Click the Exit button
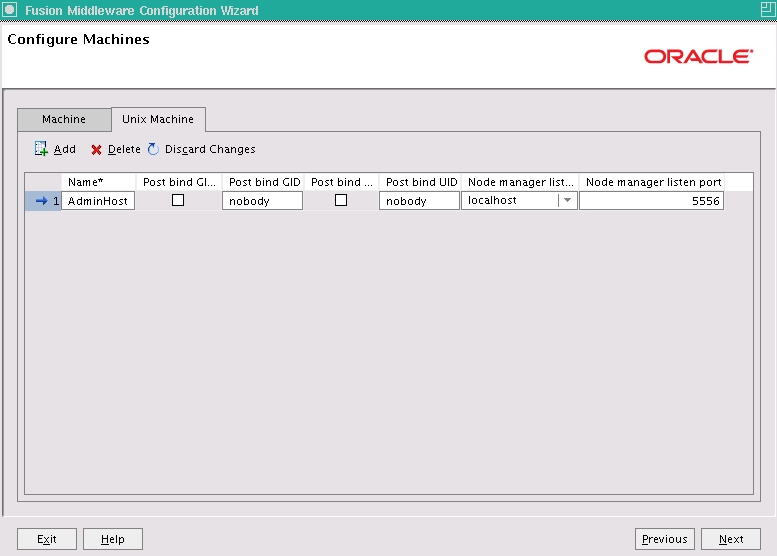The width and height of the screenshot is (777, 556). (47, 539)
